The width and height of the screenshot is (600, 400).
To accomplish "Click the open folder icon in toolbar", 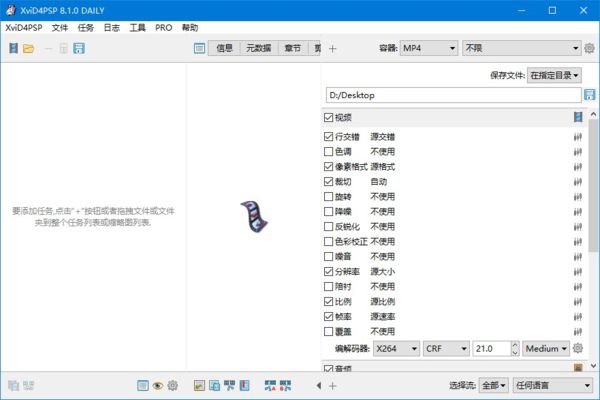I will 29,48.
